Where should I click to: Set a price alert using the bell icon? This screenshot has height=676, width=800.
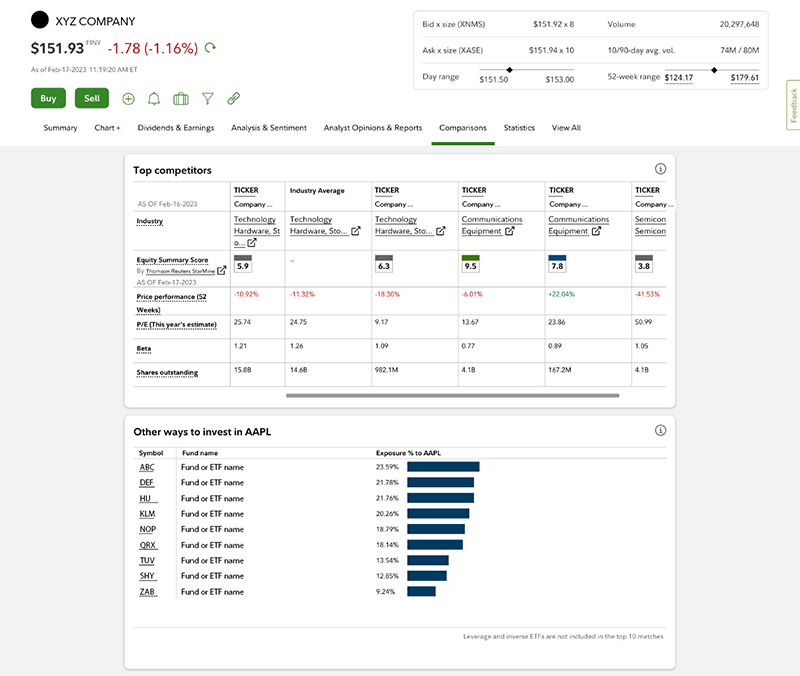click(x=154, y=98)
